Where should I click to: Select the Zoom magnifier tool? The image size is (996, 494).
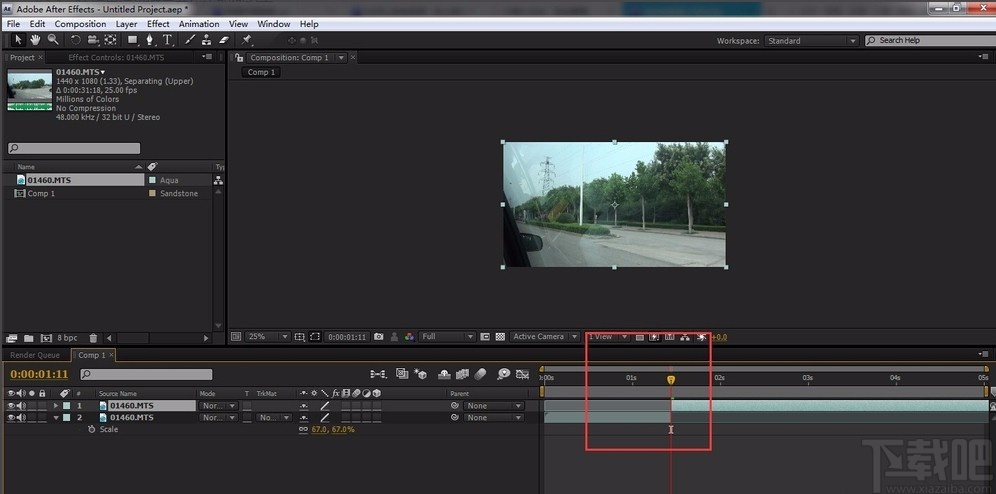tap(53, 39)
